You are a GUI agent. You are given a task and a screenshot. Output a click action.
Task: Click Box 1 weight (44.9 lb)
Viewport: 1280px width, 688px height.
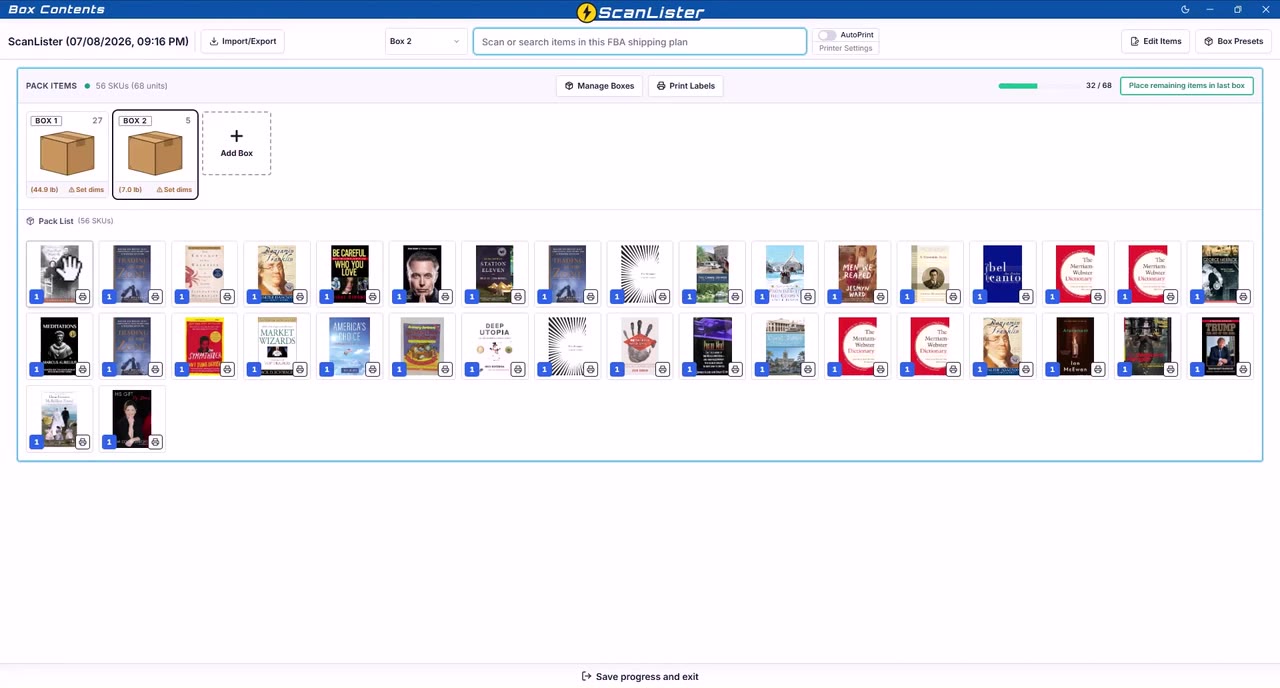[x=44, y=189]
